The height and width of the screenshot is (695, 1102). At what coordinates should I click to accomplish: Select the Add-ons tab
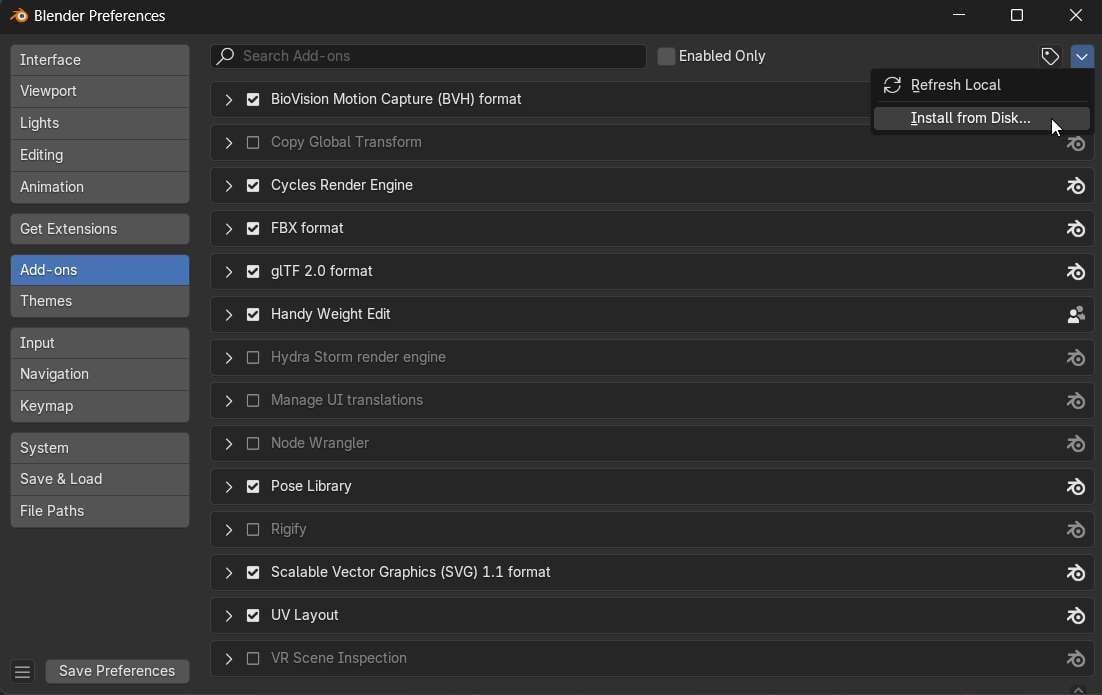100,270
